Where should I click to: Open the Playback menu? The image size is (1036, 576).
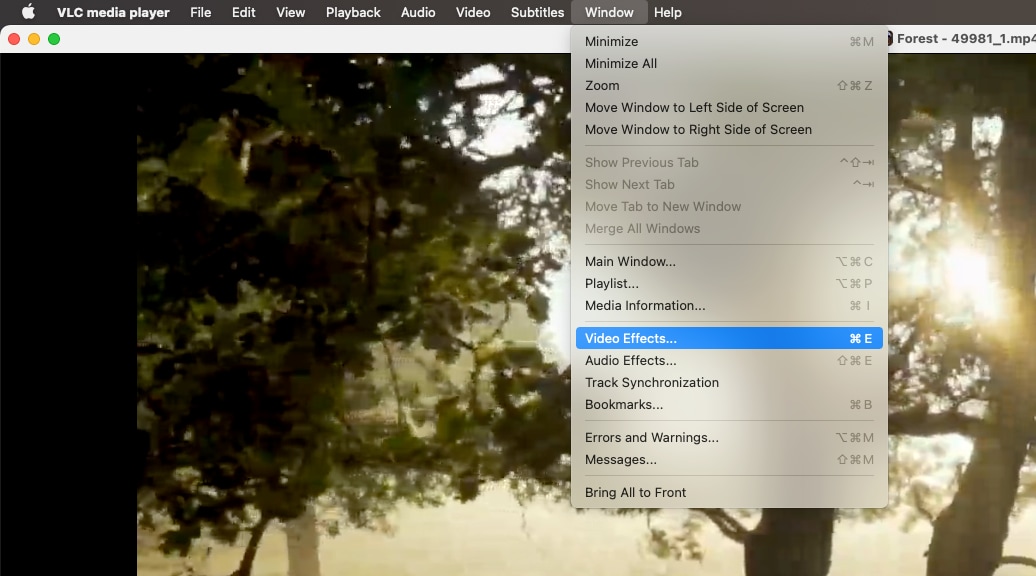pos(353,12)
